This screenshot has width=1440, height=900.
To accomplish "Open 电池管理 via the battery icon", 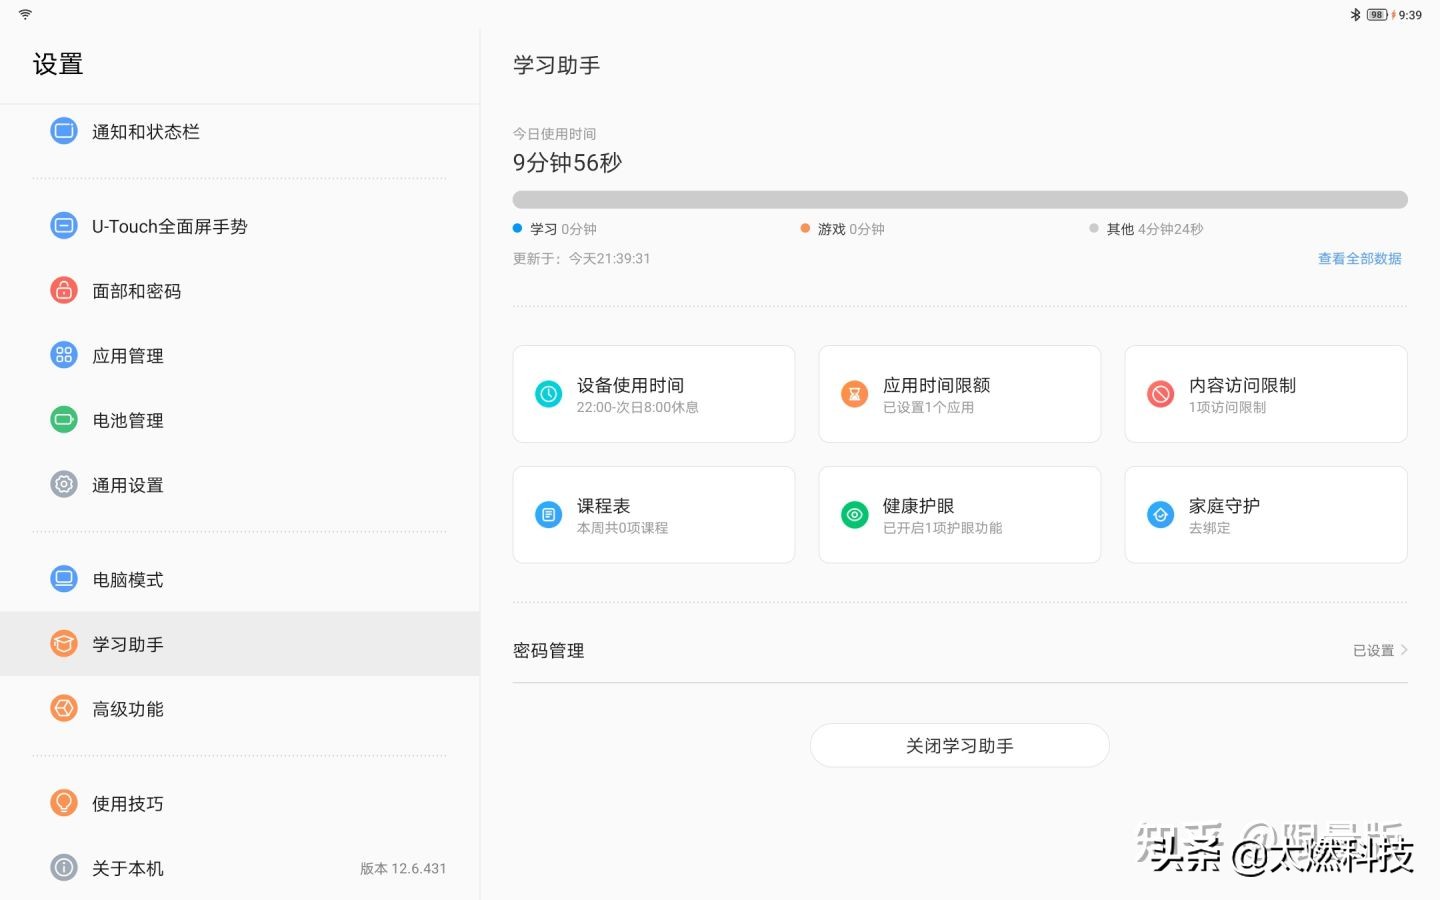I will click(x=63, y=419).
